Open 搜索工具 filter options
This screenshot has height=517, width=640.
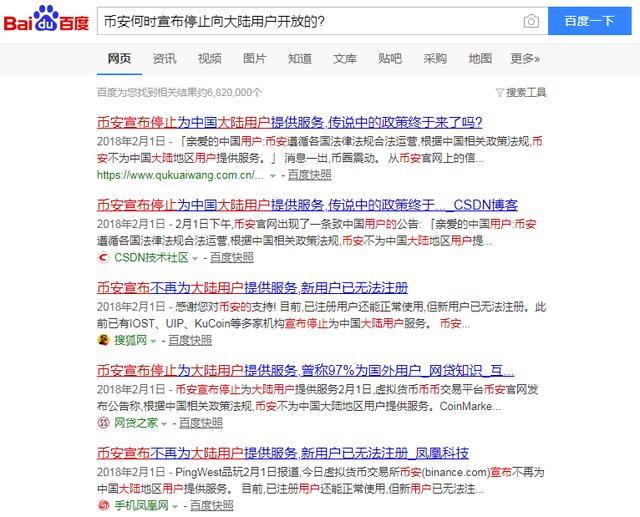click(x=526, y=93)
